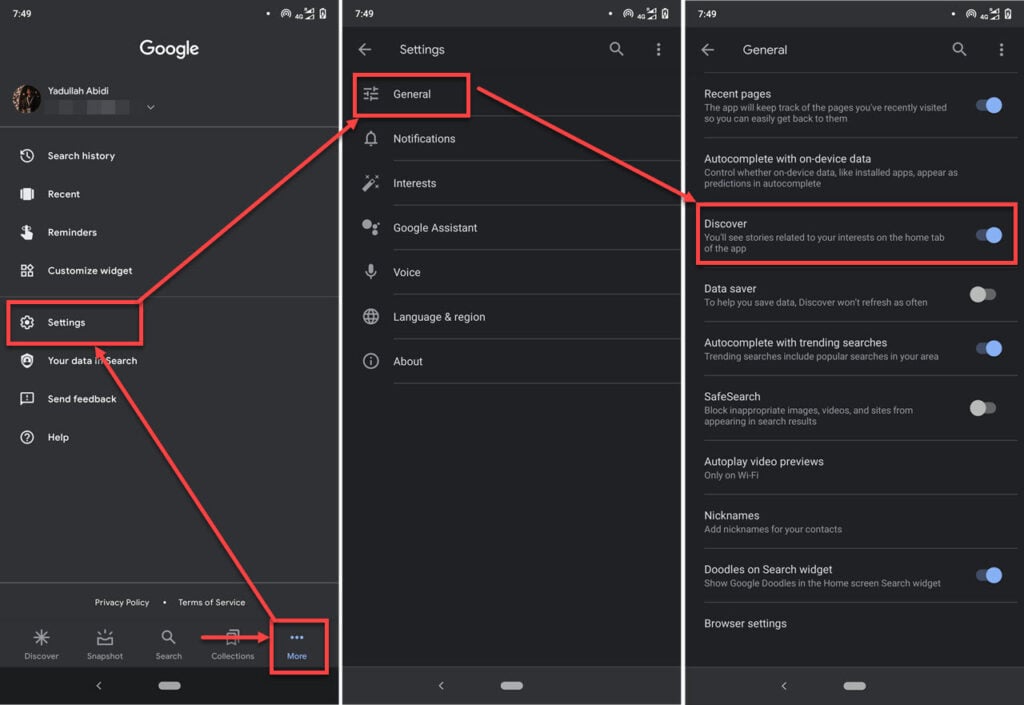Open the Nicknames setting
Image resolution: width=1024 pixels, height=705 pixels.
(860, 522)
